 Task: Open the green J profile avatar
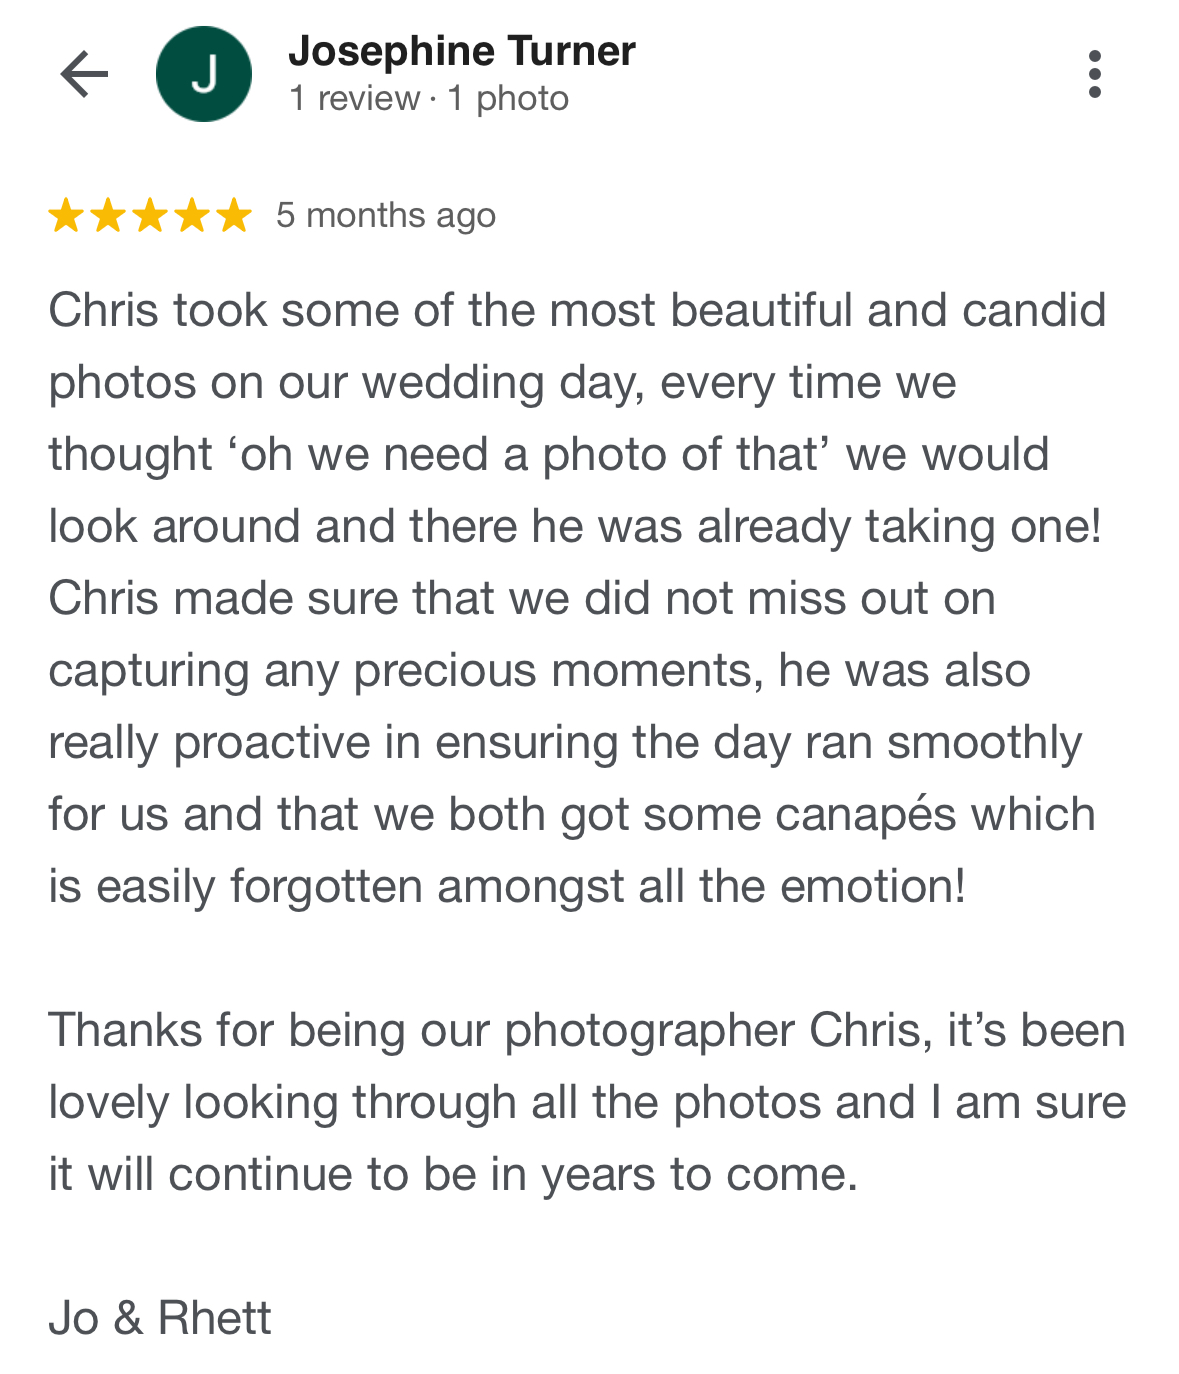point(204,74)
